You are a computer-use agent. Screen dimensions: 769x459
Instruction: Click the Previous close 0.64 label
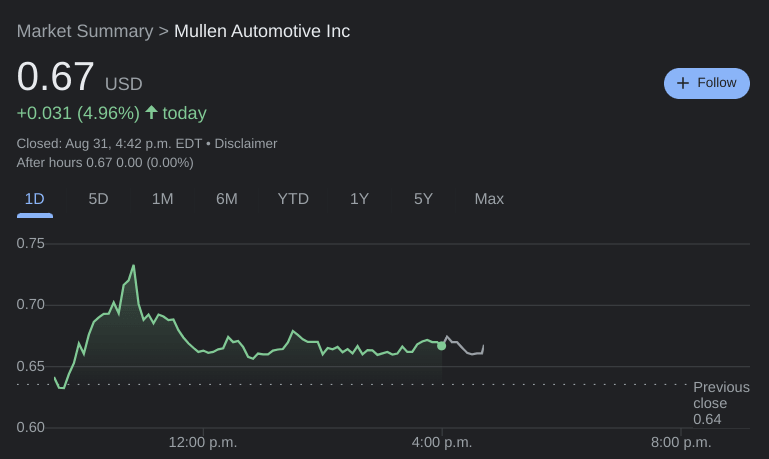721,403
